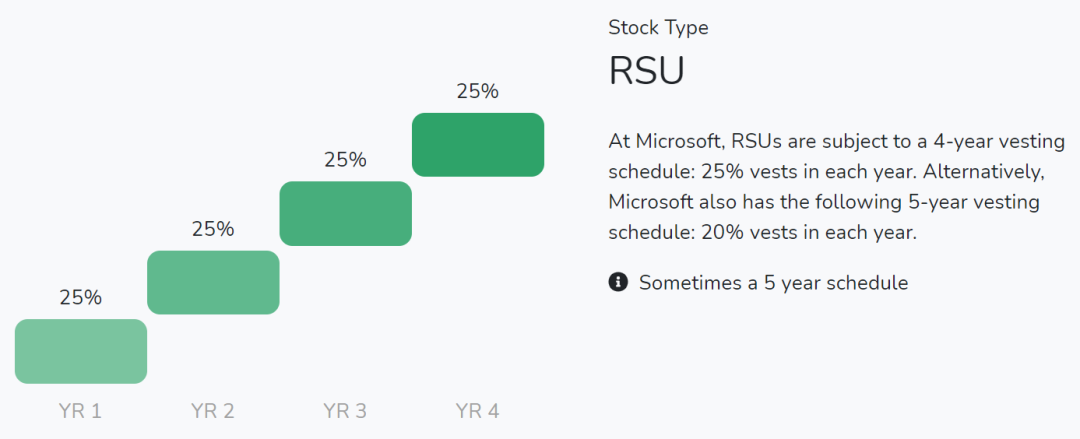1080x439 pixels.
Task: Click the 25% label above the YR 4 bar
Action: pyautogui.click(x=477, y=91)
